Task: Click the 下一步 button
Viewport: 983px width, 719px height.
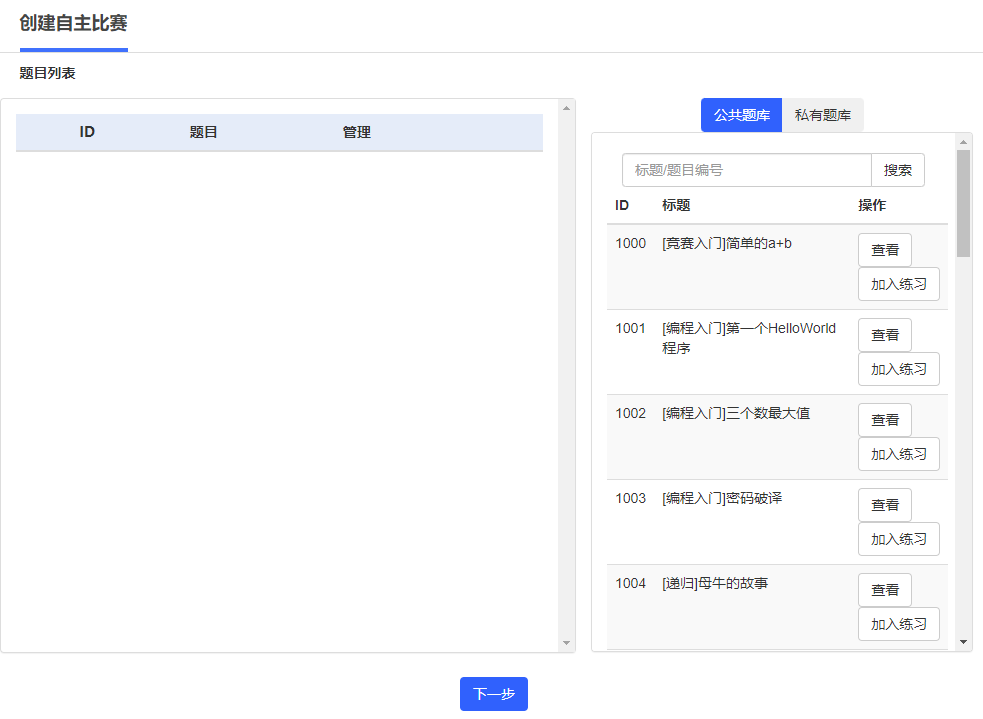Action: coord(494,694)
